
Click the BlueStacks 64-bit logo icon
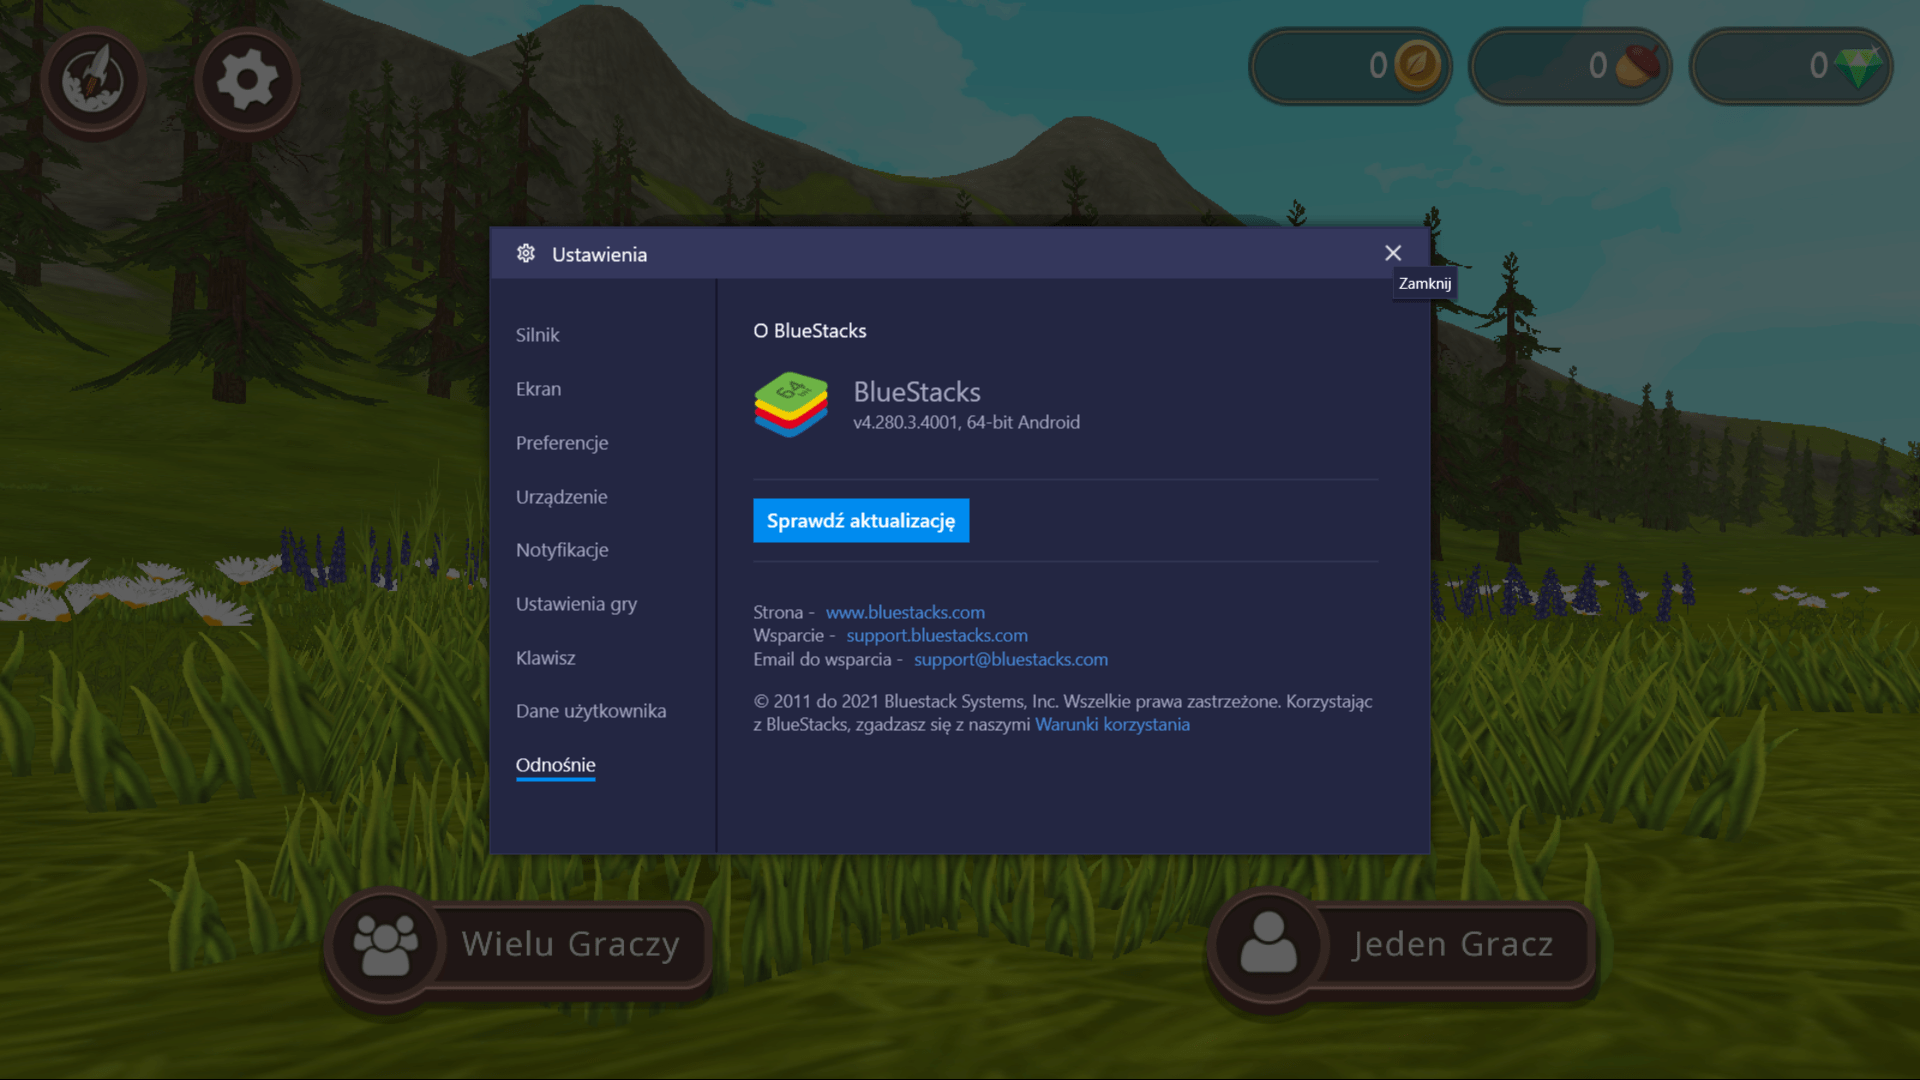(x=790, y=405)
